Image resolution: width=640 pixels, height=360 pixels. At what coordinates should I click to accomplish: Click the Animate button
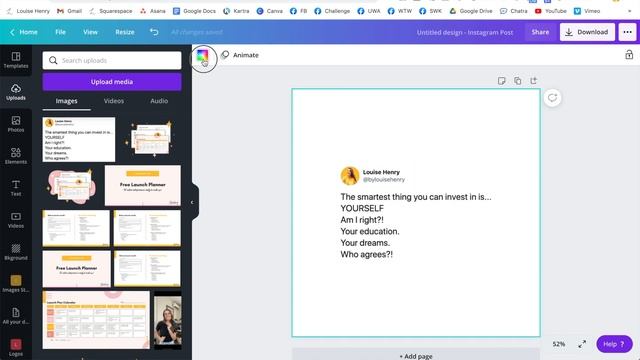240,55
